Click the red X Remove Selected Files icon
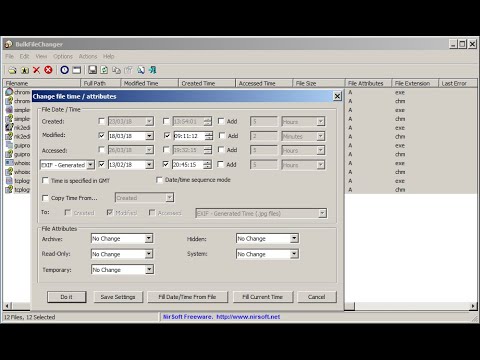Viewport: 480px width, 360px height. click(x=36, y=70)
